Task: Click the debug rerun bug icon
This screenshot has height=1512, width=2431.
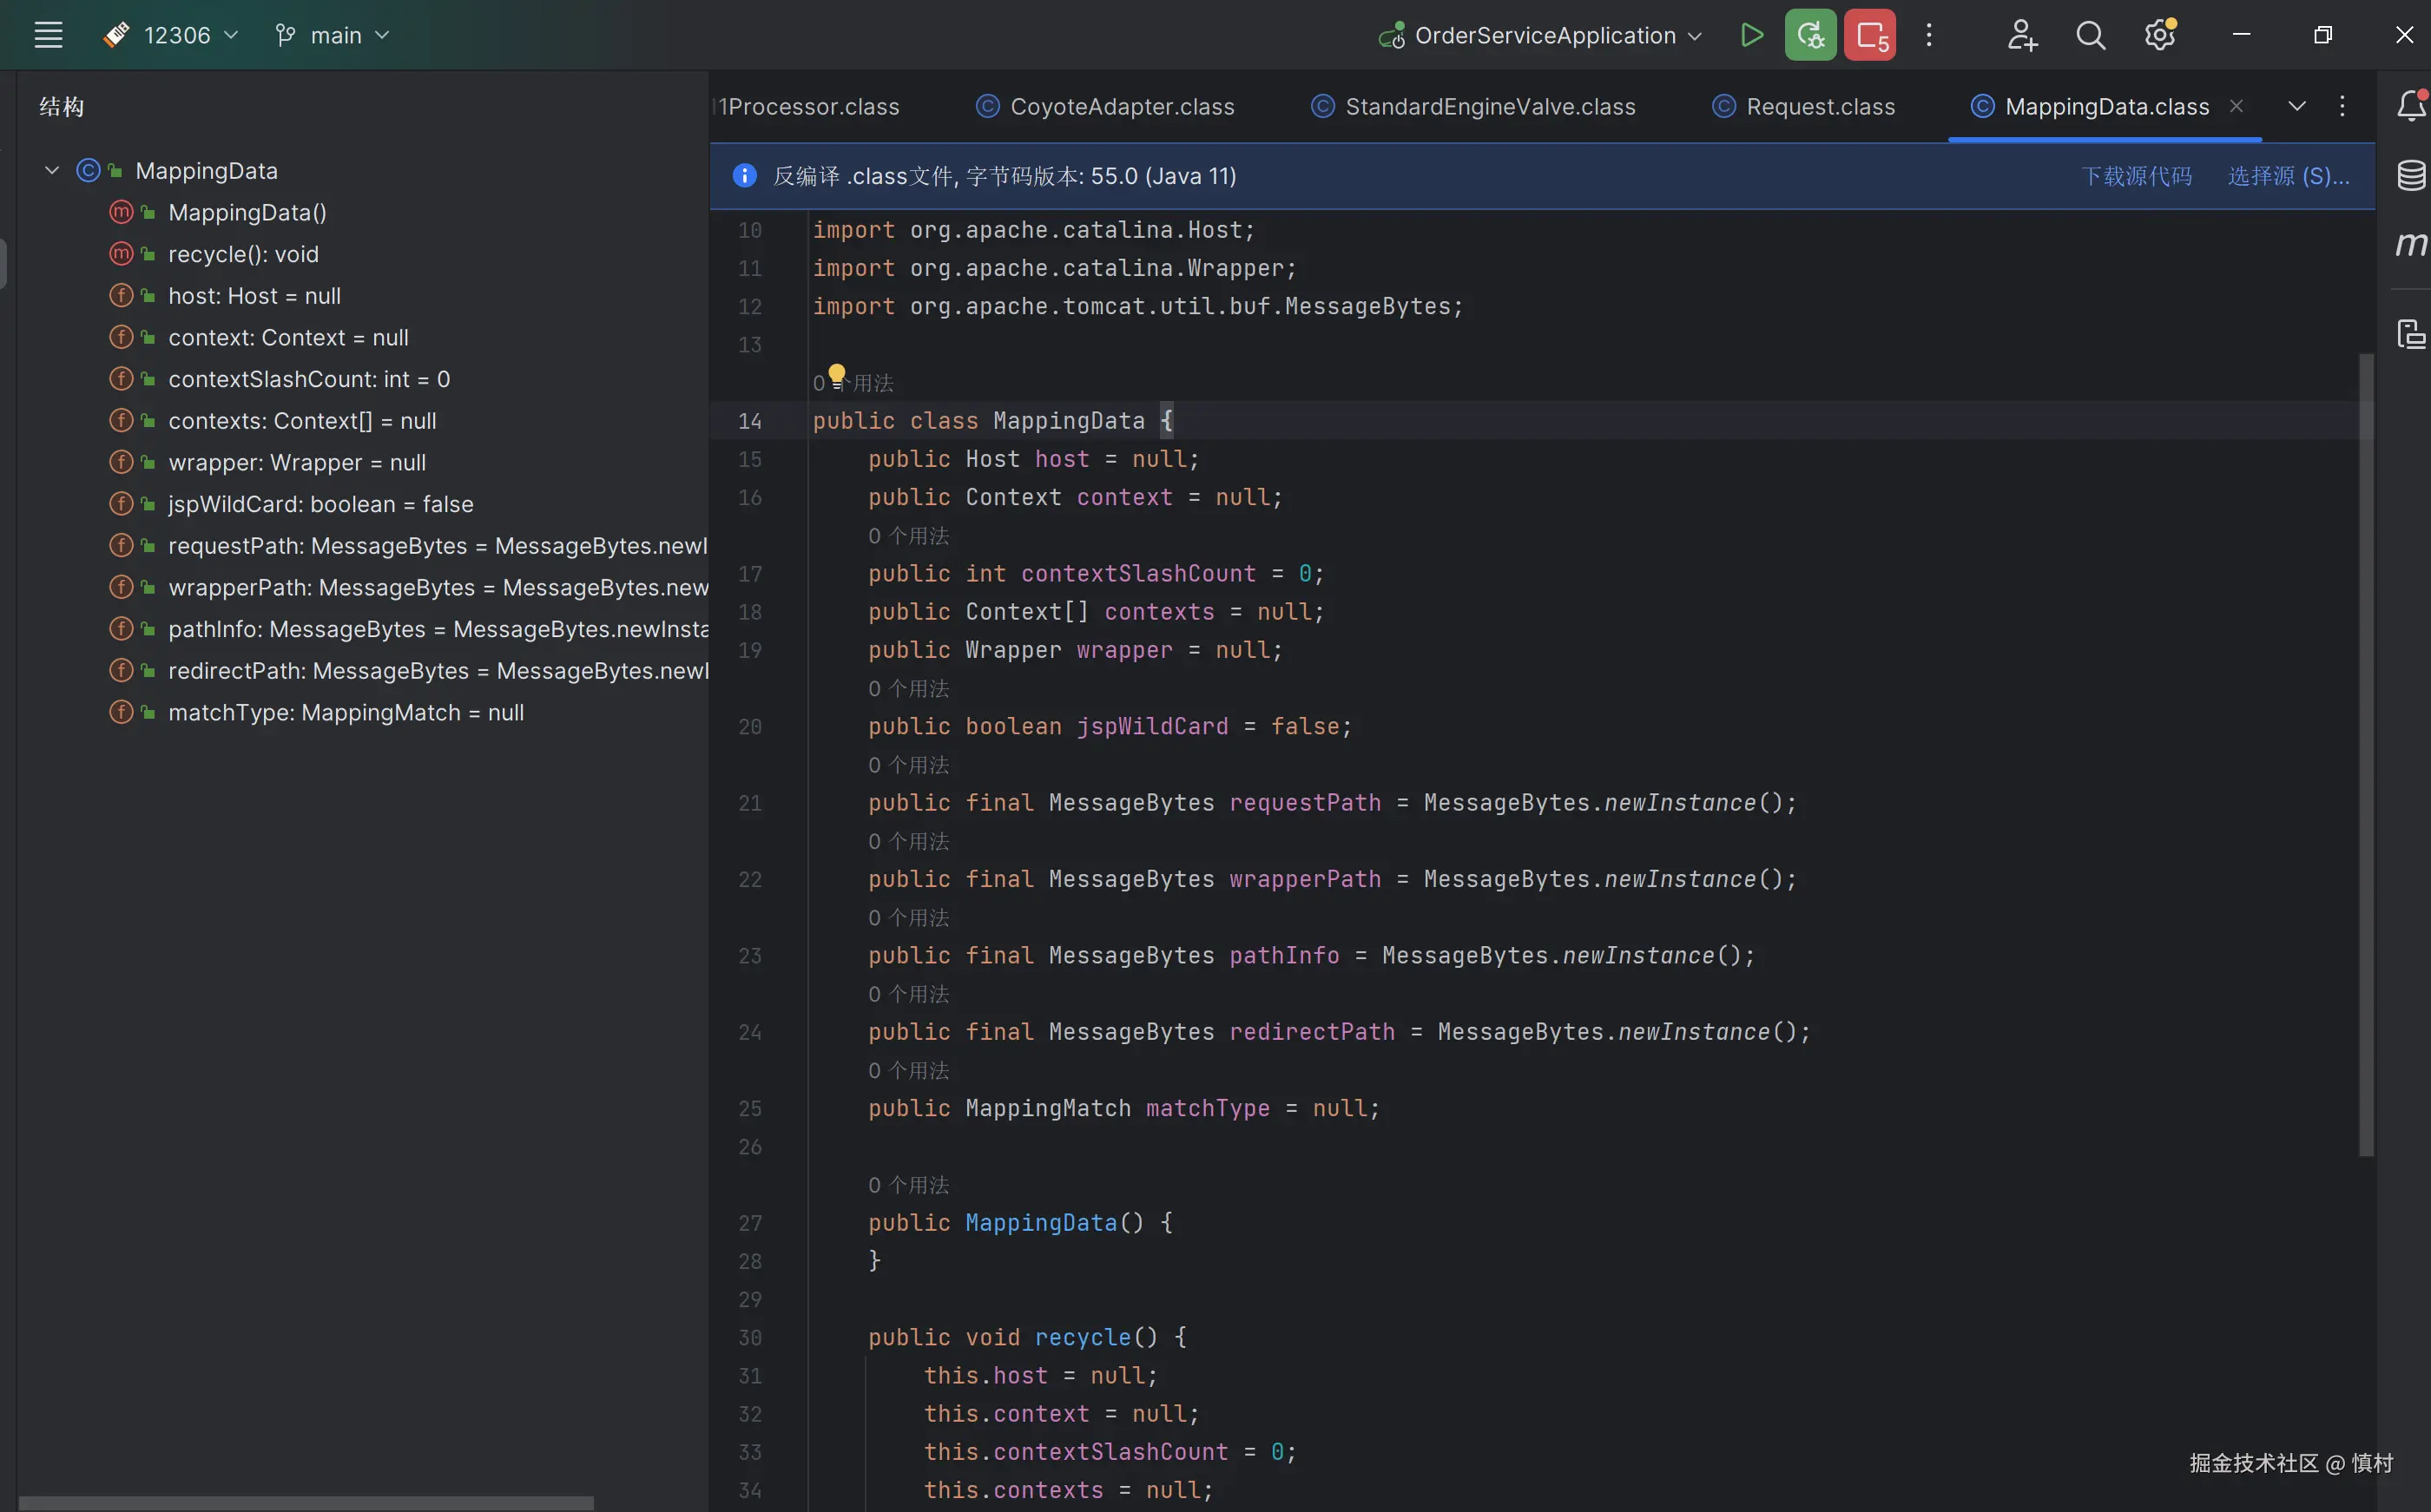Action: coord(1810,35)
